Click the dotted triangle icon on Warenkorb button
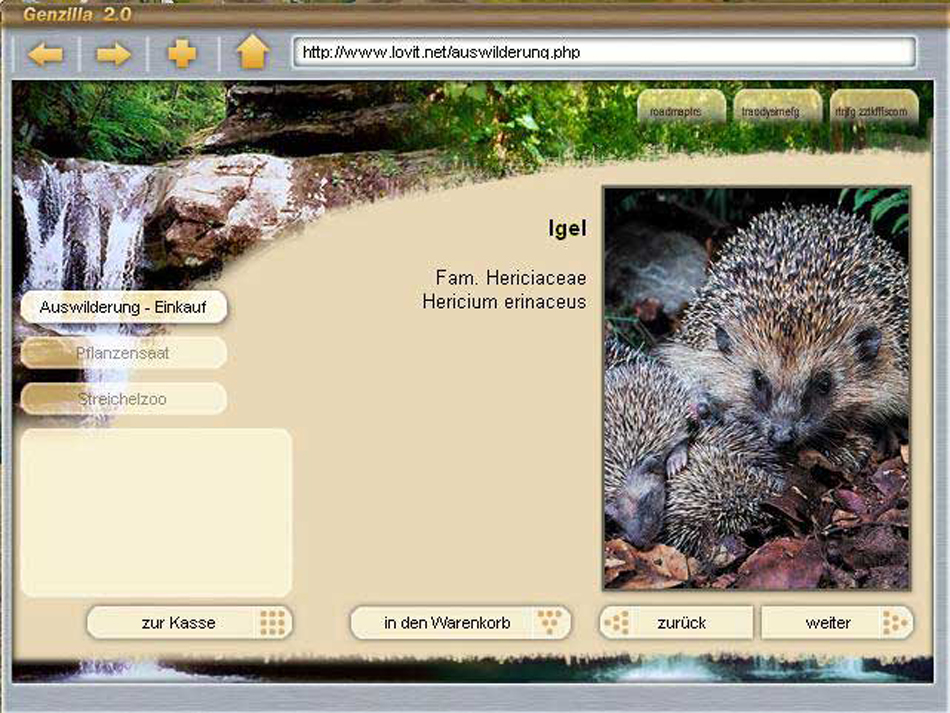Image resolution: width=950 pixels, height=713 pixels. point(549,623)
